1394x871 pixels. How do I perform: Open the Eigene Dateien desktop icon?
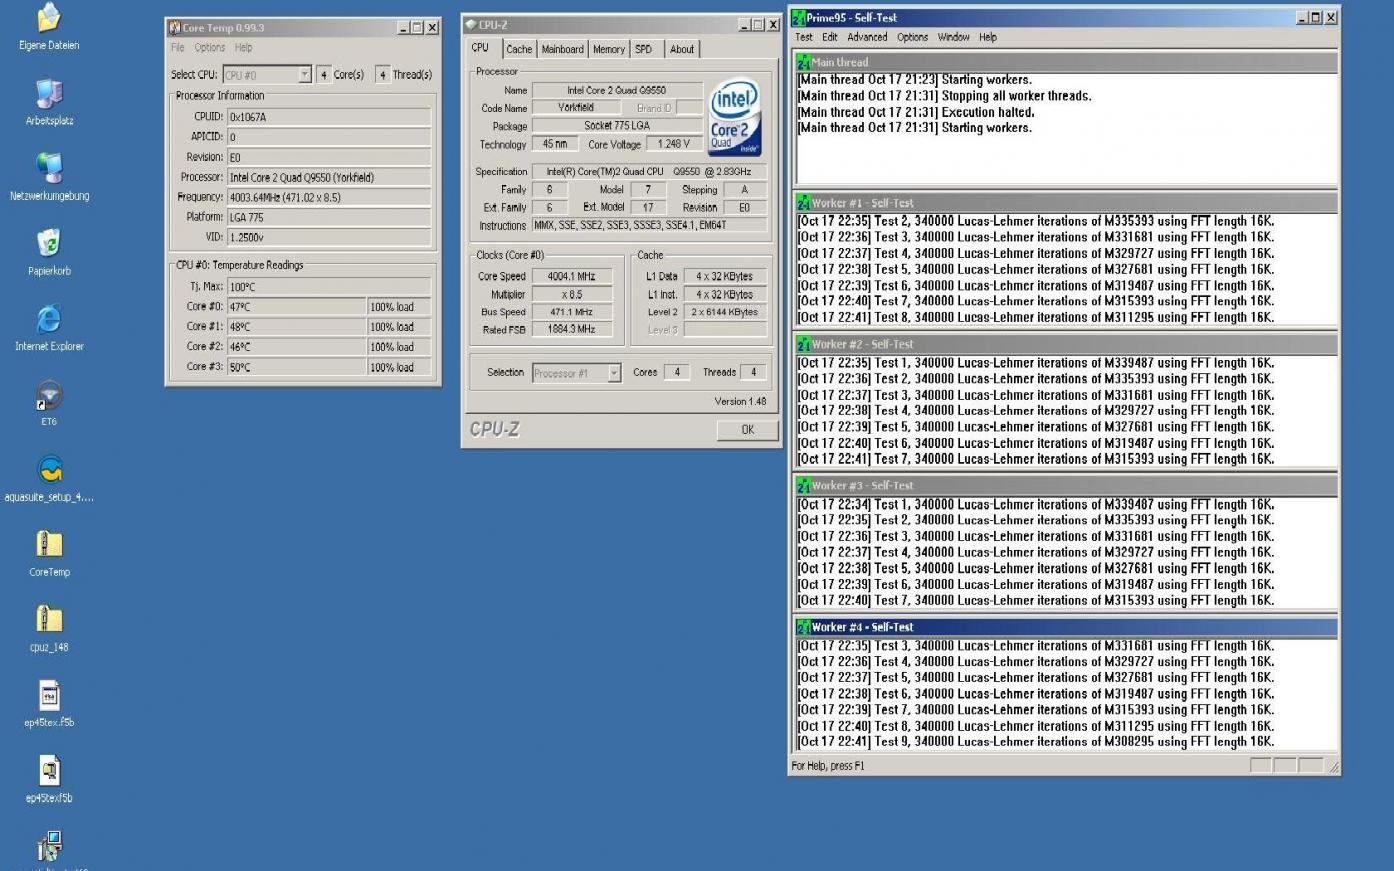click(49, 18)
